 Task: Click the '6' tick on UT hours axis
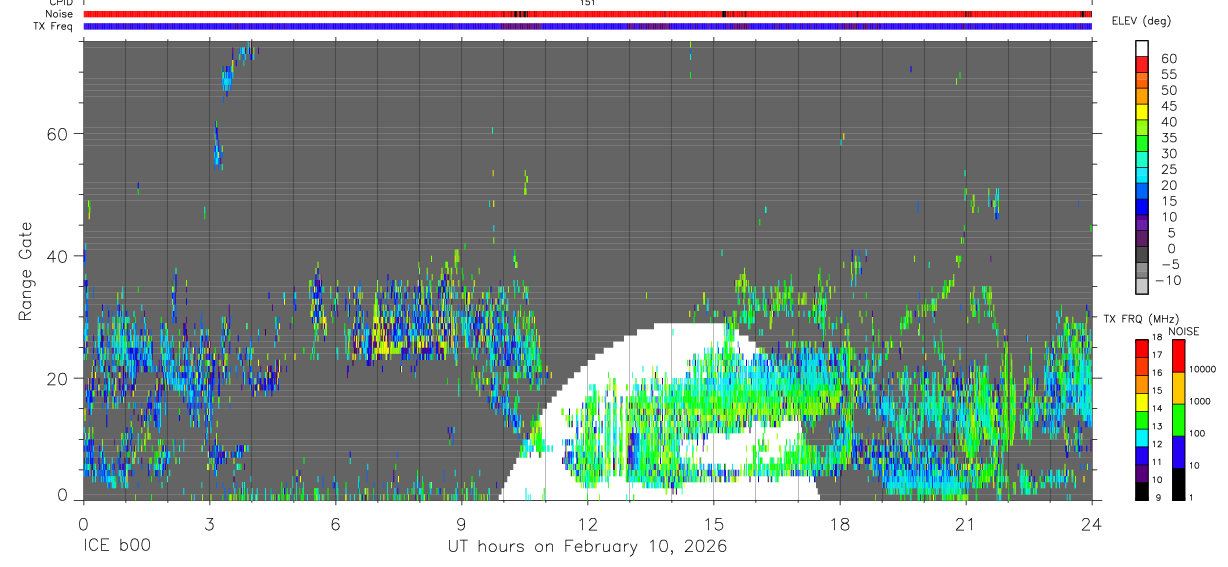[335, 523]
